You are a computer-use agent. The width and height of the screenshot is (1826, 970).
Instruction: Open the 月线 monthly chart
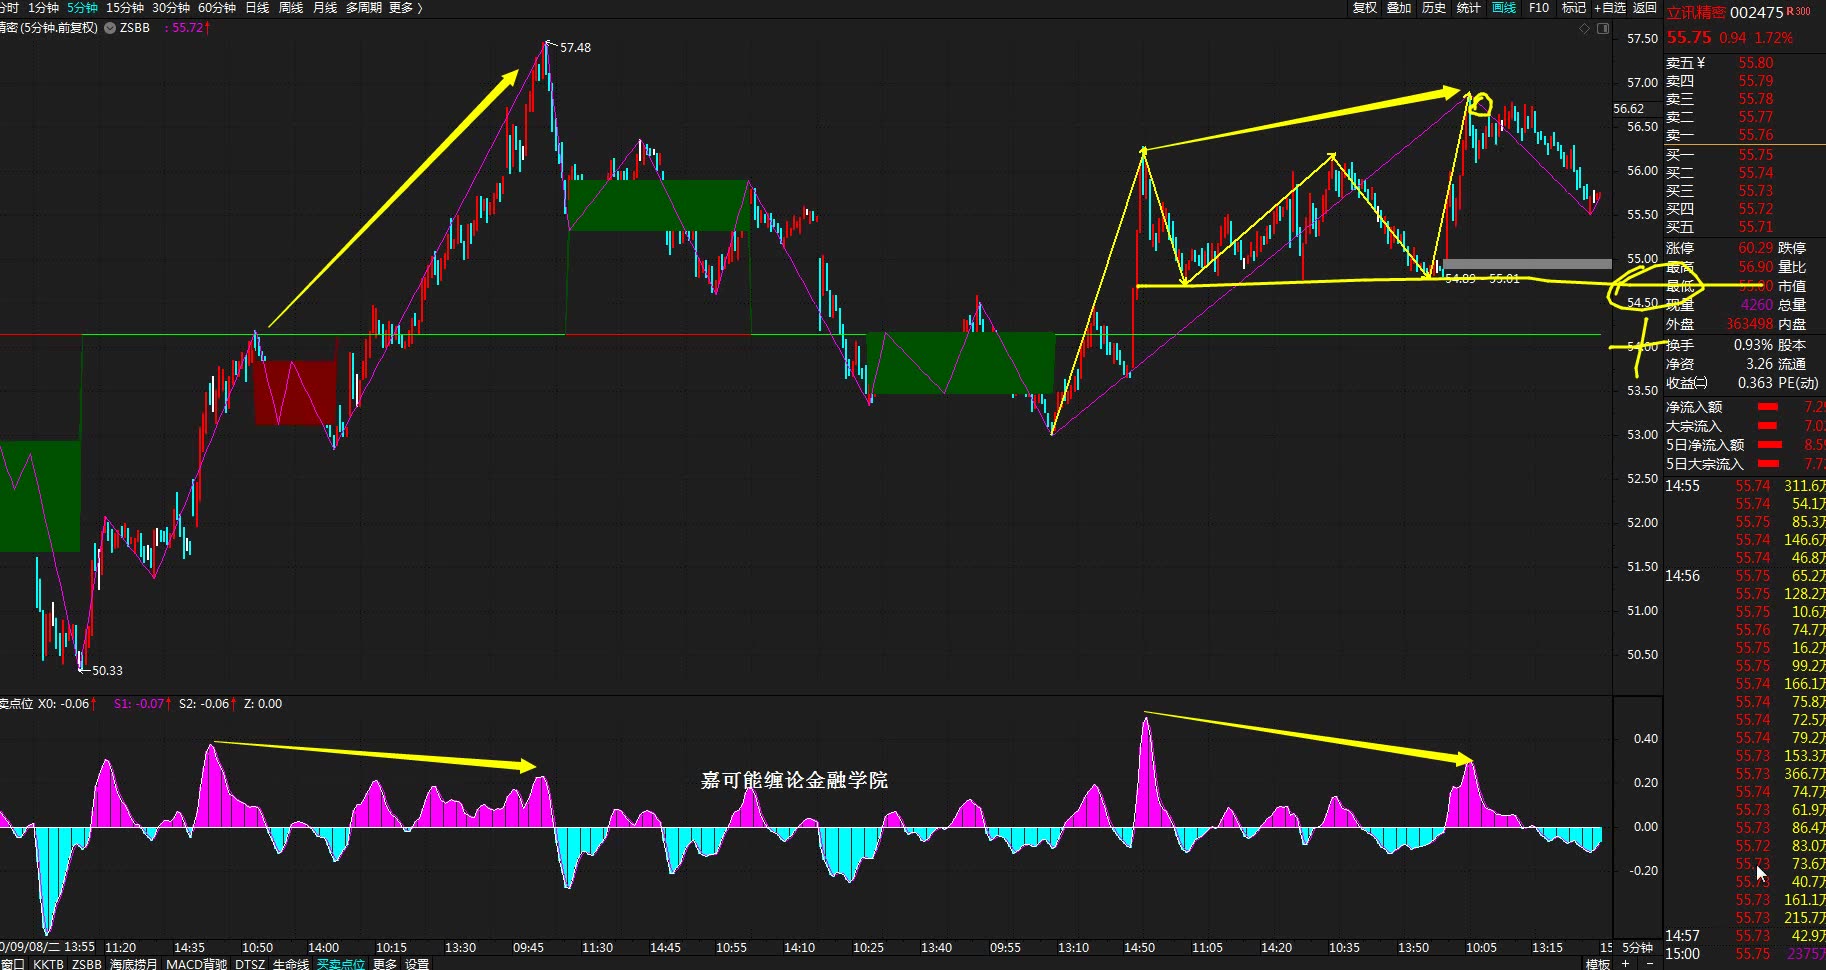click(x=325, y=7)
